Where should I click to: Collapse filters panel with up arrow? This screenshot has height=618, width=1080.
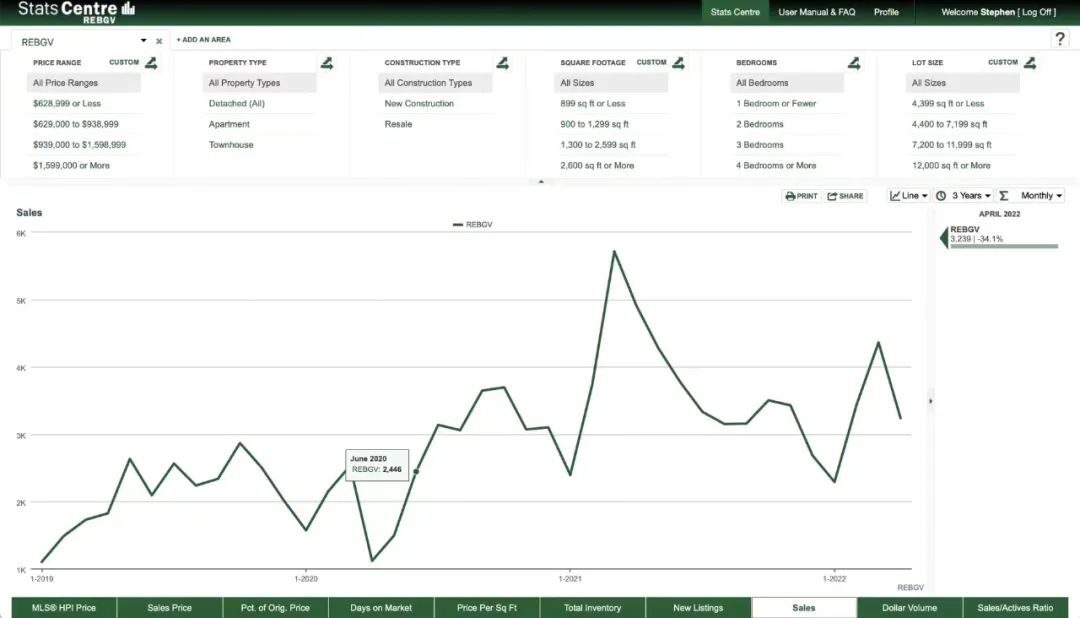click(x=541, y=182)
